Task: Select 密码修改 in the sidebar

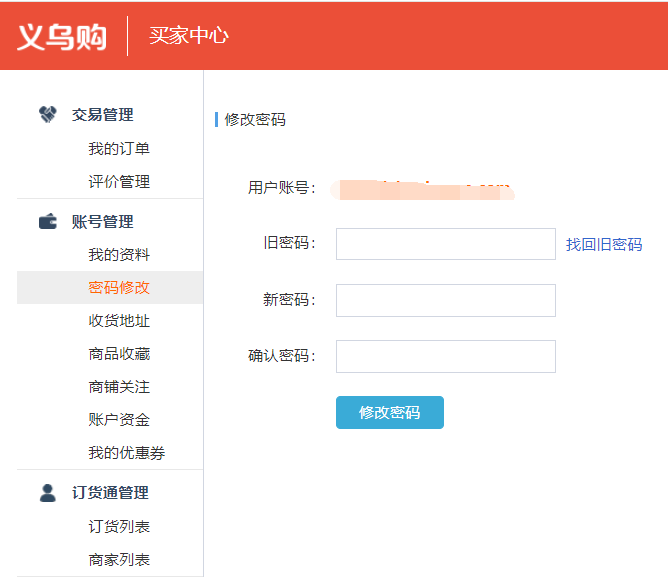Action: (119, 288)
